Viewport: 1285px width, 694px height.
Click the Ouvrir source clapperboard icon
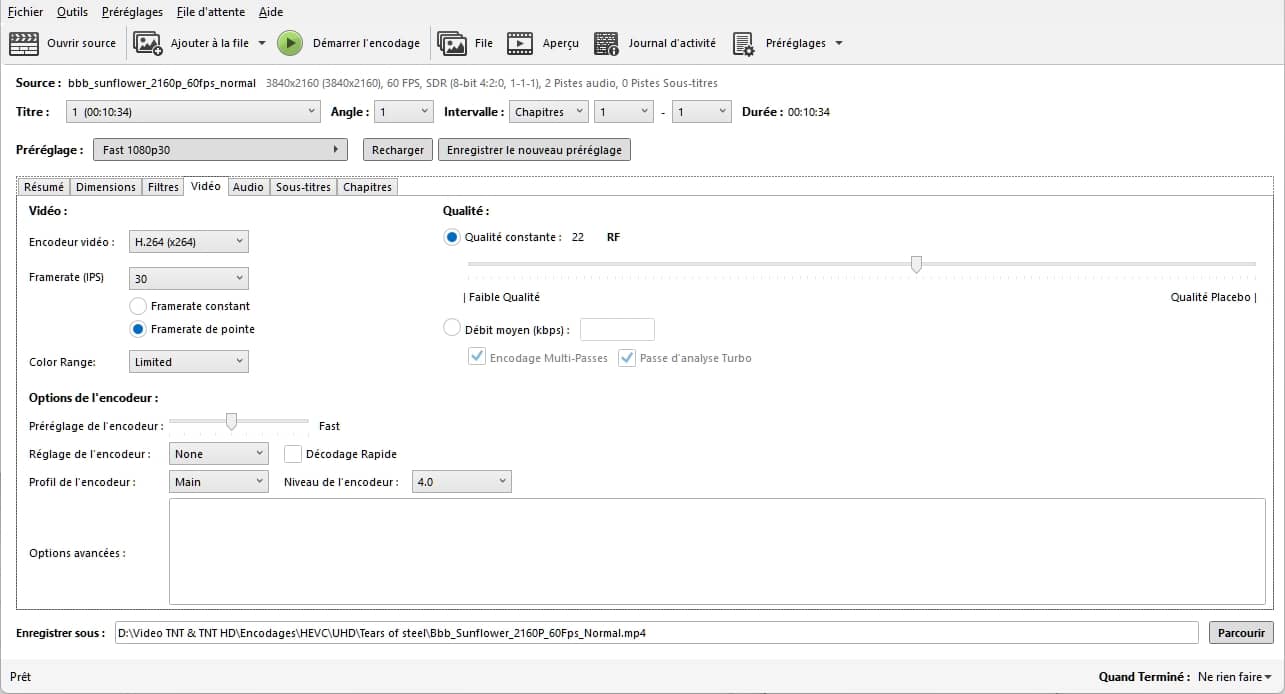pos(24,43)
